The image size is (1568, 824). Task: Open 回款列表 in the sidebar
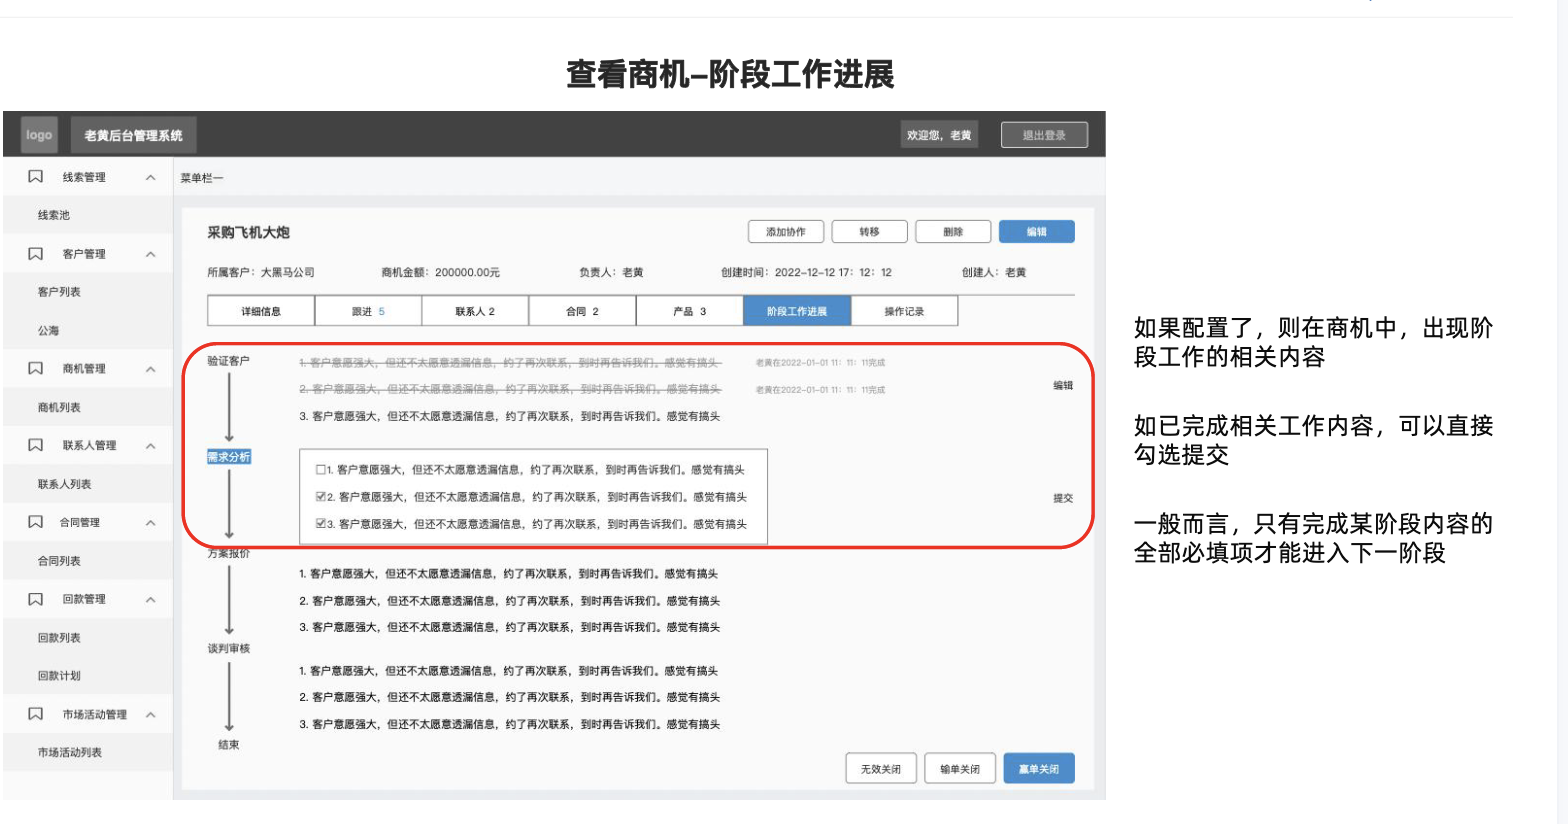[59, 638]
